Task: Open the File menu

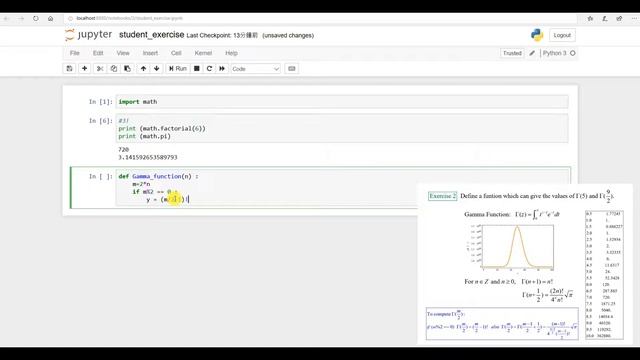Action: pyautogui.click(x=75, y=53)
